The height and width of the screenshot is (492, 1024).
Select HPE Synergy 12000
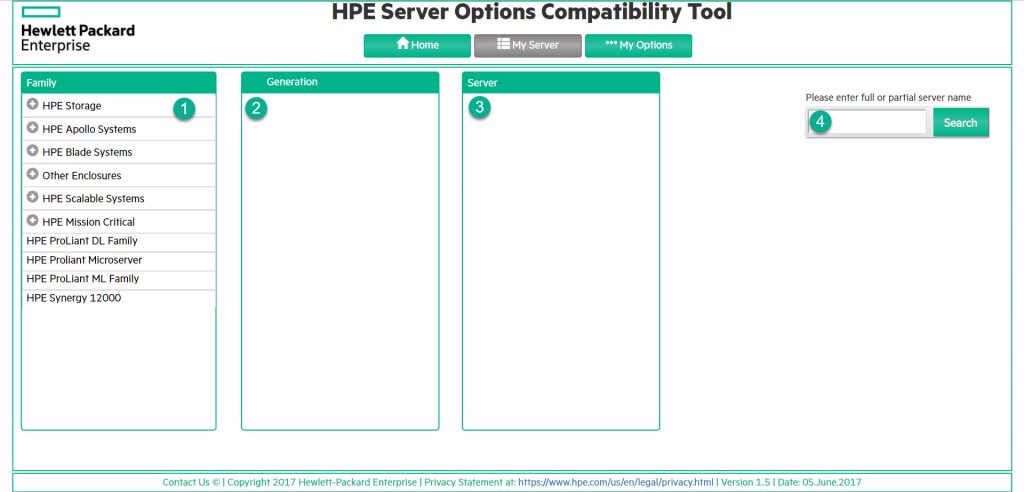click(x=119, y=299)
